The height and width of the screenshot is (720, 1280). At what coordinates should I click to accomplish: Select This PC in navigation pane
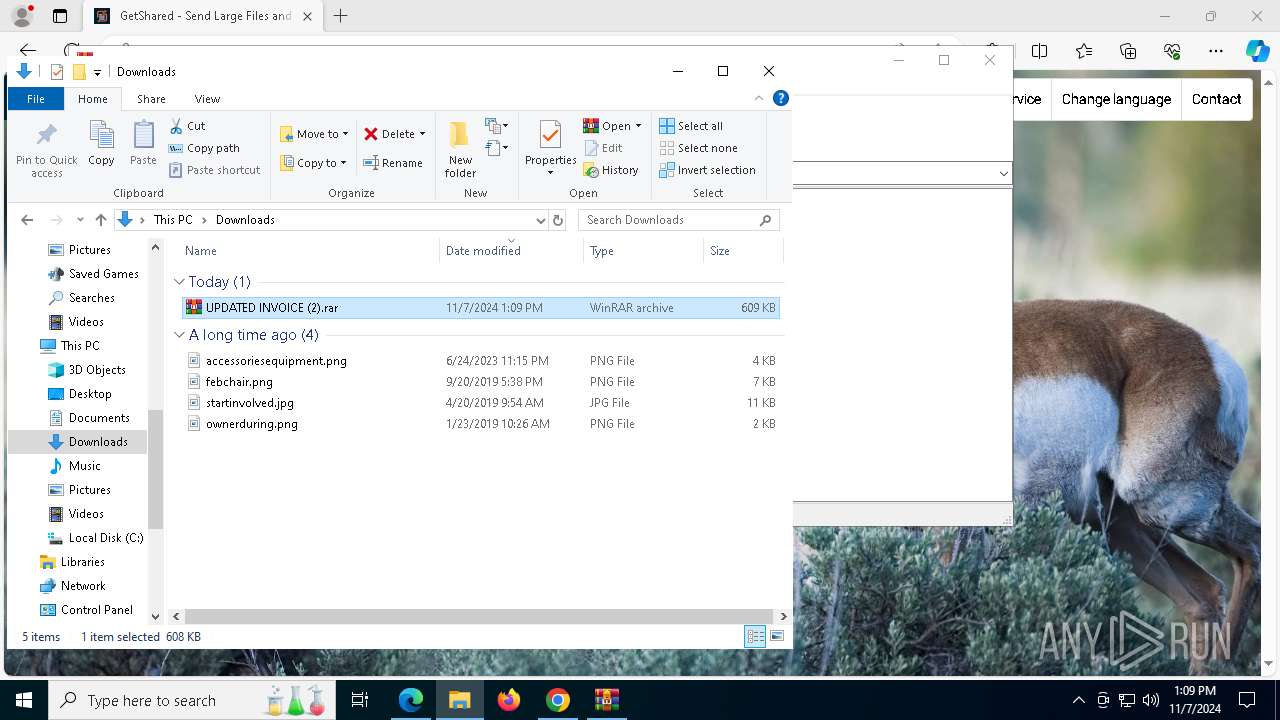pos(70,346)
